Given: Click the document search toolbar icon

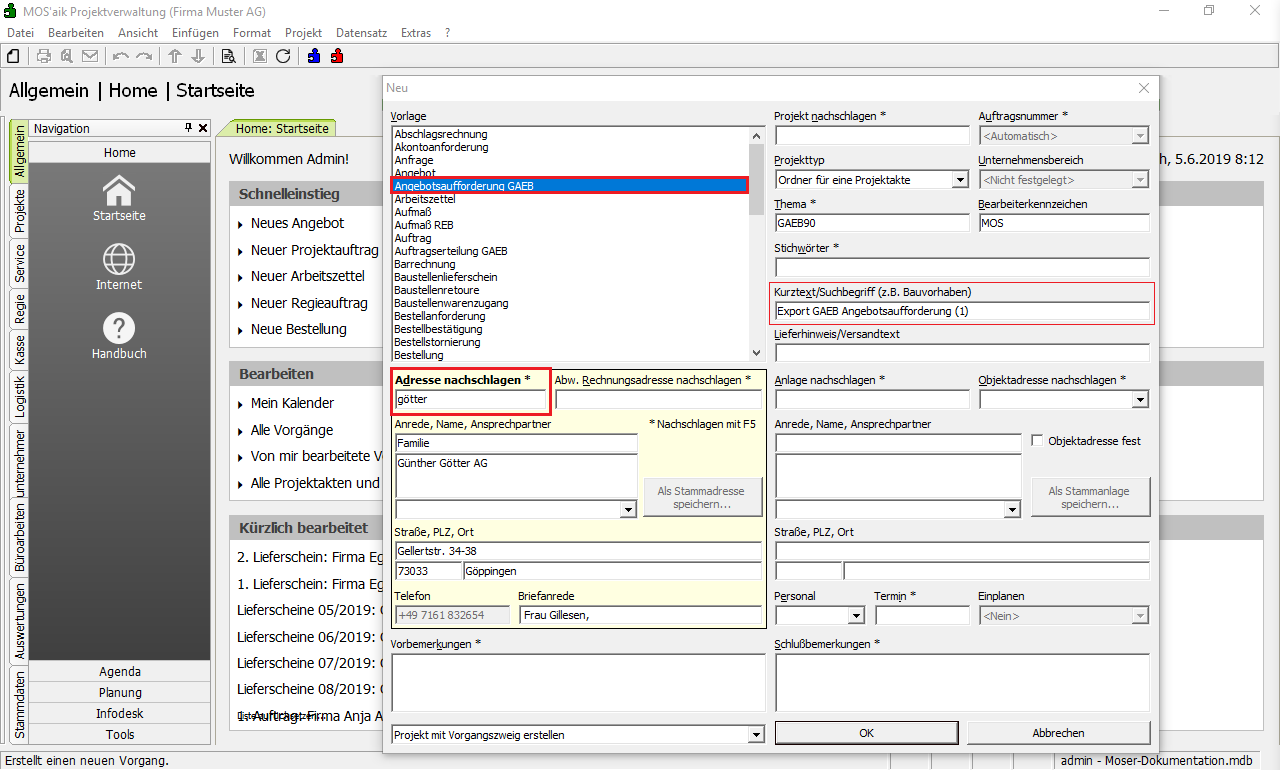Looking at the screenshot, I should click(x=228, y=56).
